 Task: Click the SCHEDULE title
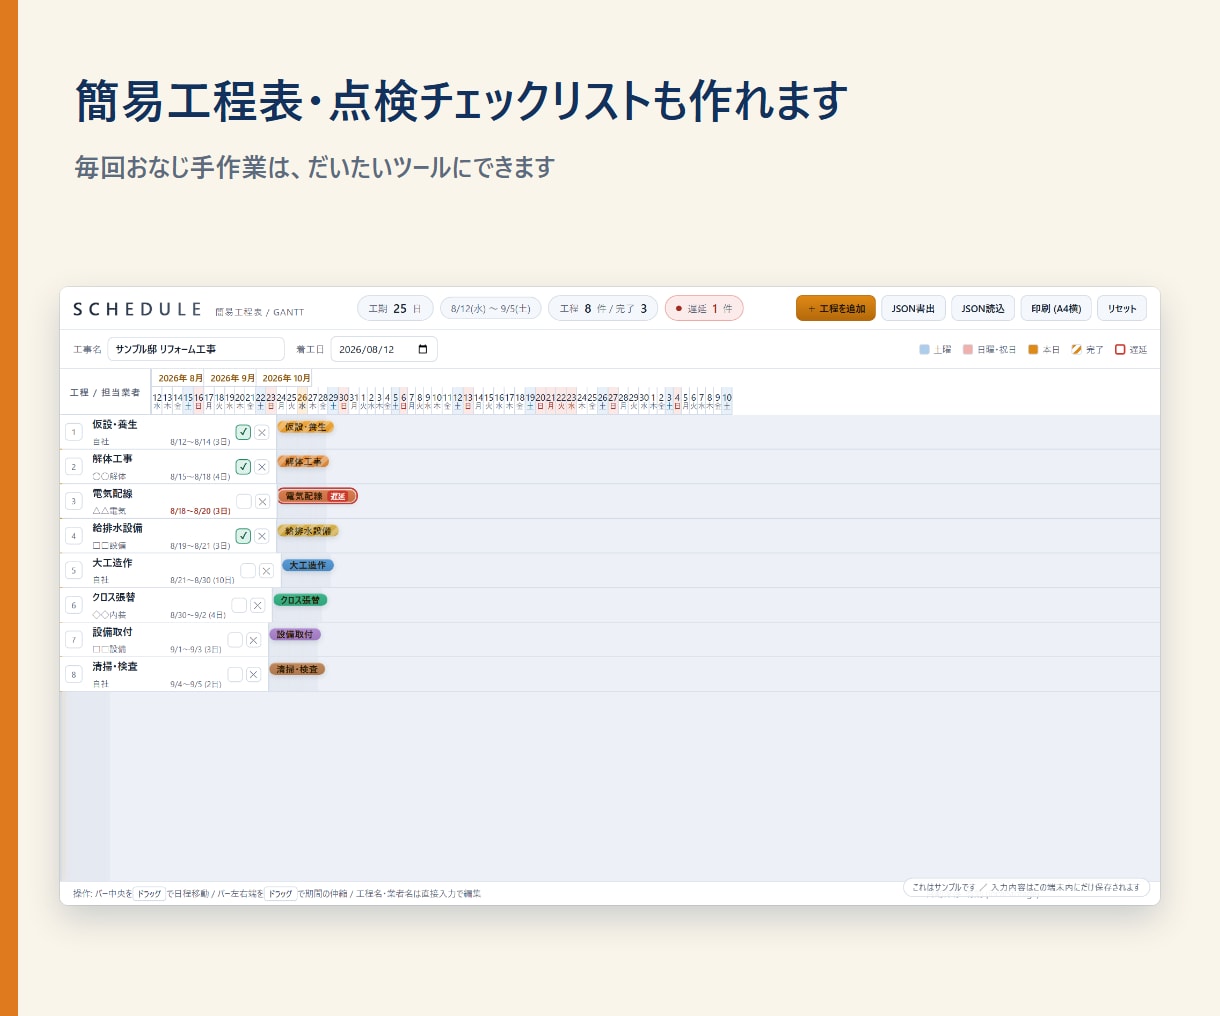coord(137,309)
